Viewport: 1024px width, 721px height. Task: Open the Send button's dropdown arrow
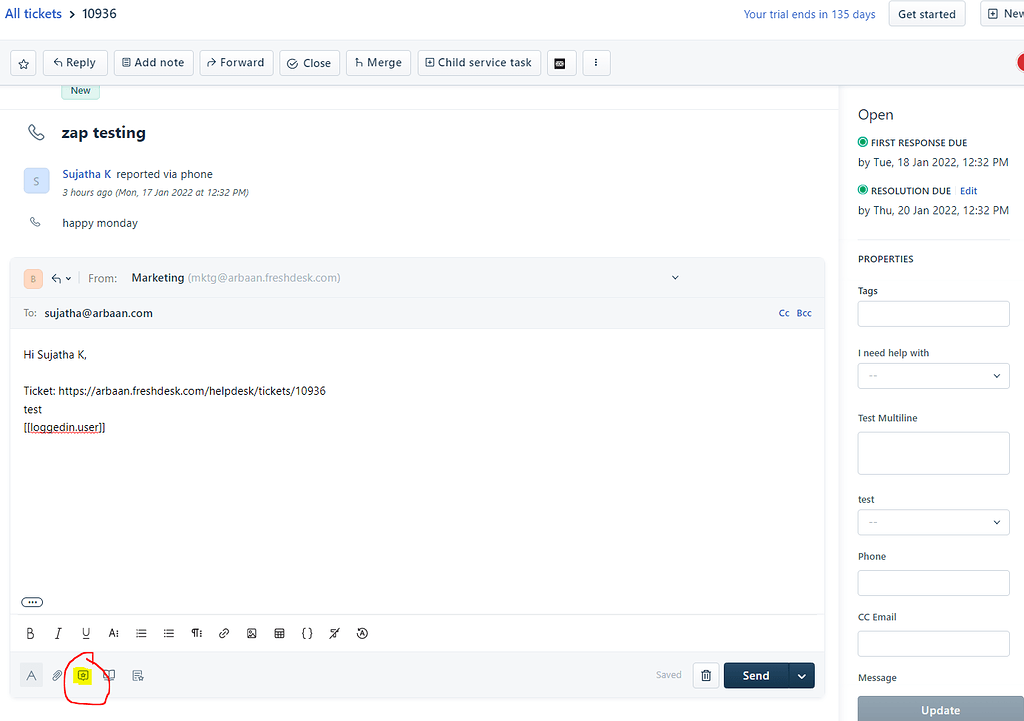pyautogui.click(x=801, y=675)
